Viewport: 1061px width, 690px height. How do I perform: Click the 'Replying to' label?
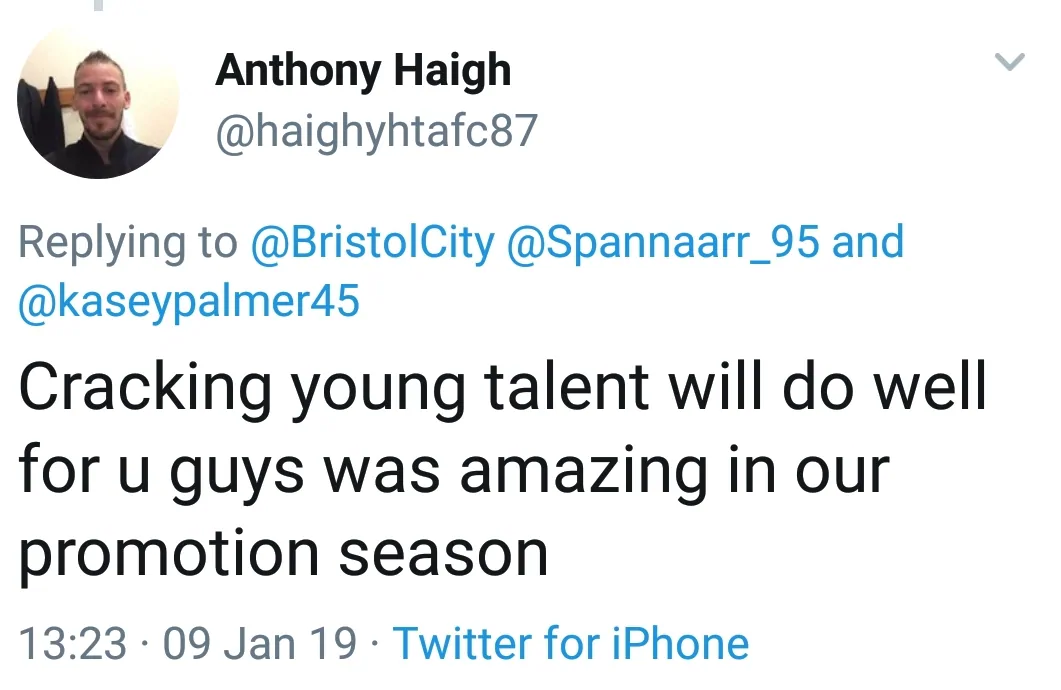point(128,243)
